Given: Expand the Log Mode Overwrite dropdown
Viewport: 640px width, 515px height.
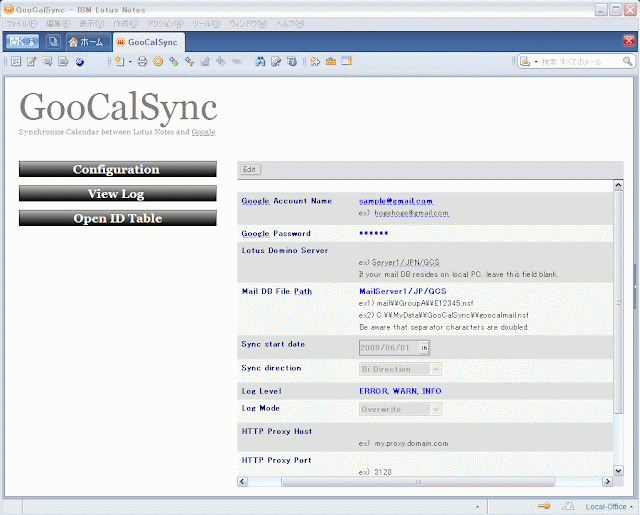Looking at the screenshot, I should [x=436, y=409].
